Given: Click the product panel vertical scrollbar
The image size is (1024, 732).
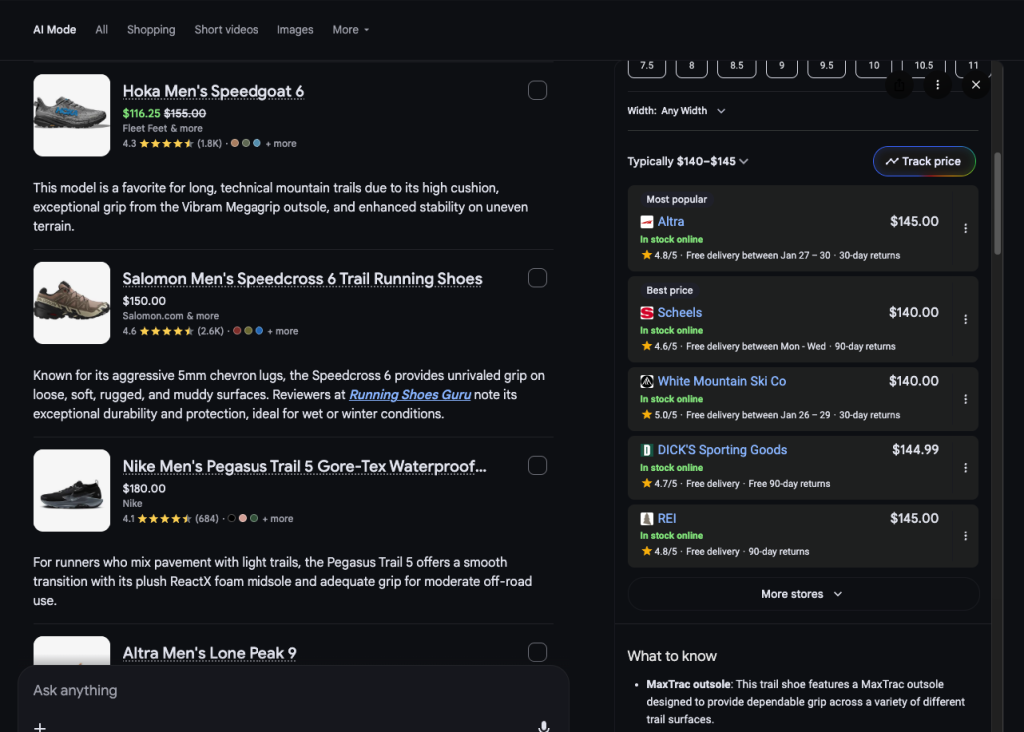Looking at the screenshot, I should [x=997, y=204].
